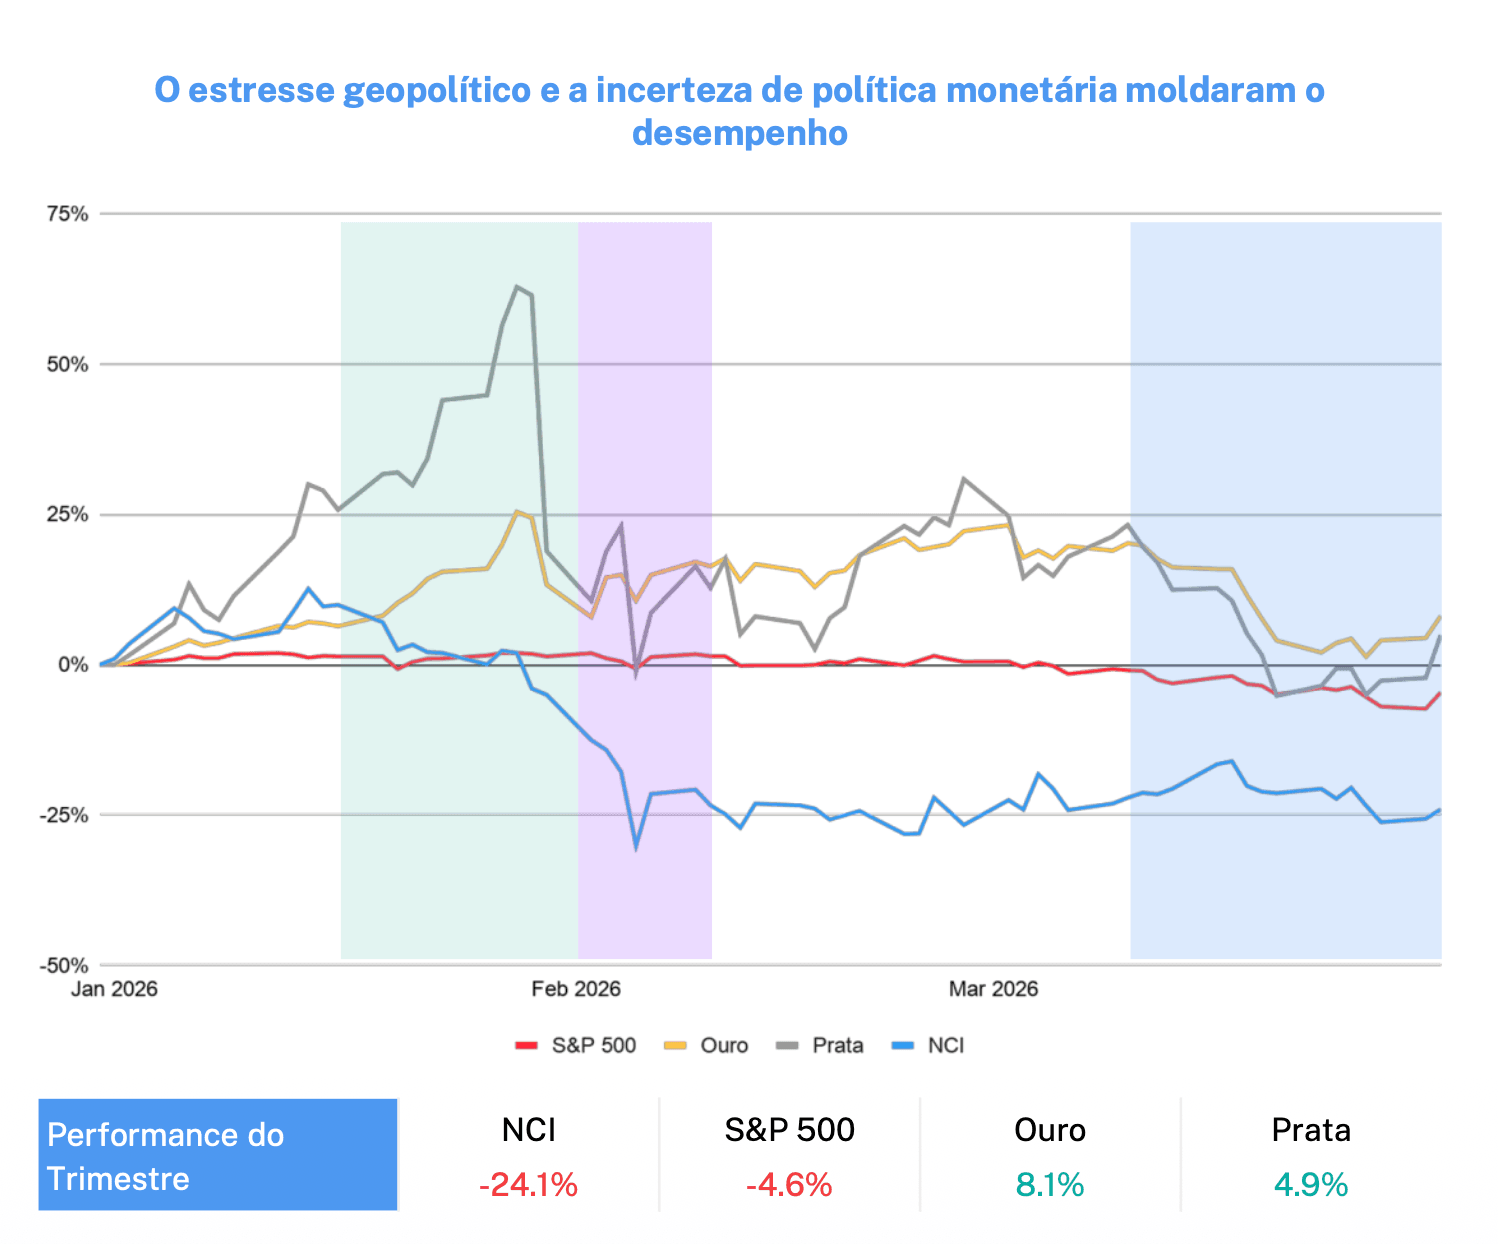
Task: Click the Feb 2026 axis label
Action: [576, 989]
